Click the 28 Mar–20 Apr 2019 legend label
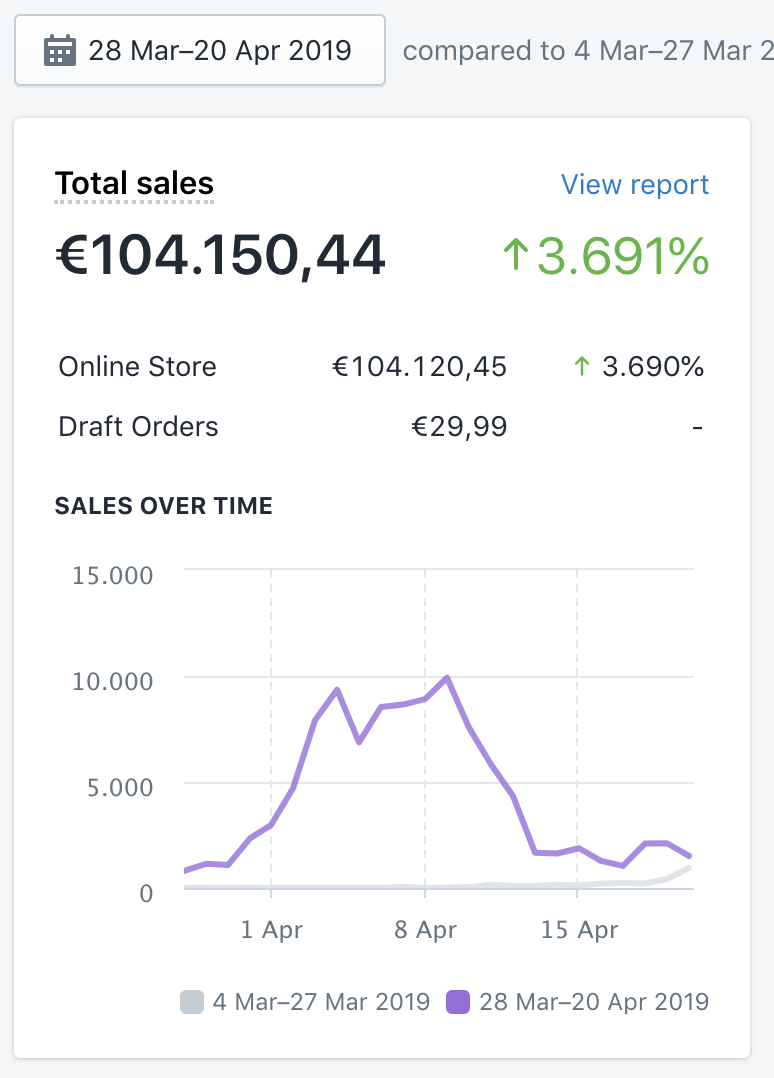The image size is (774, 1078). pos(594,1002)
